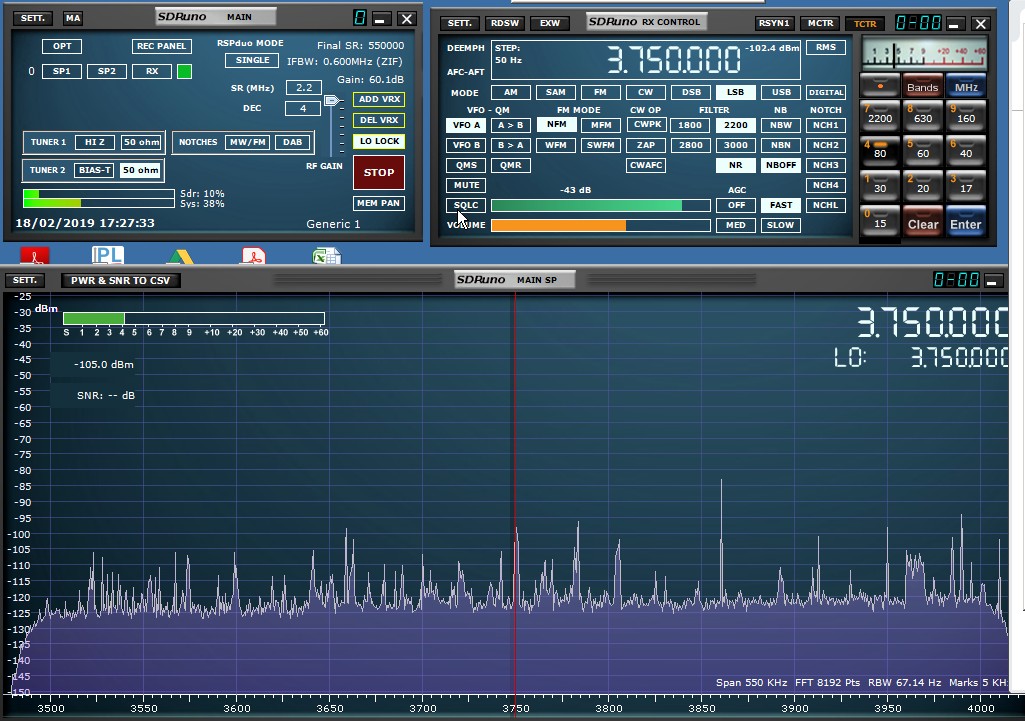Click the red PDF desktop icon
Viewport: 1025px width, 721px height.
point(35,255)
